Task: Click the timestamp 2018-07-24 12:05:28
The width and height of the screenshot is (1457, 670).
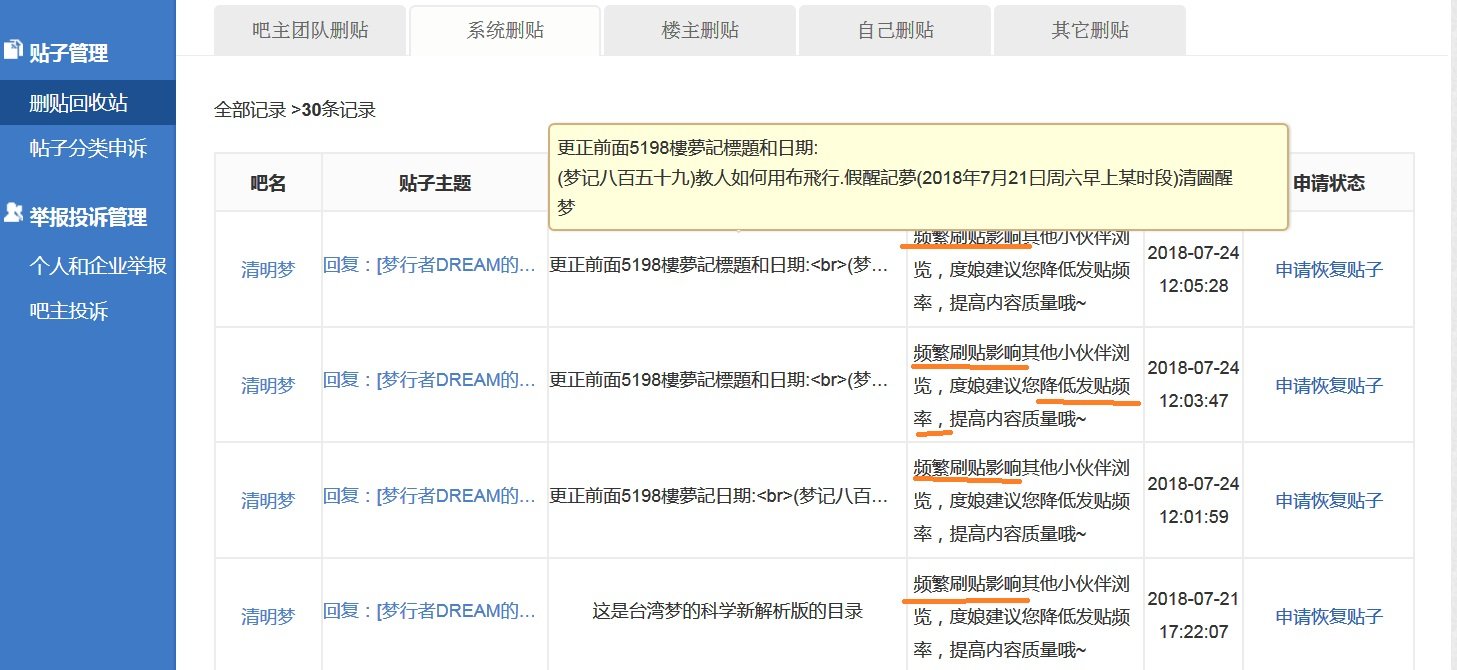Action: point(1193,269)
